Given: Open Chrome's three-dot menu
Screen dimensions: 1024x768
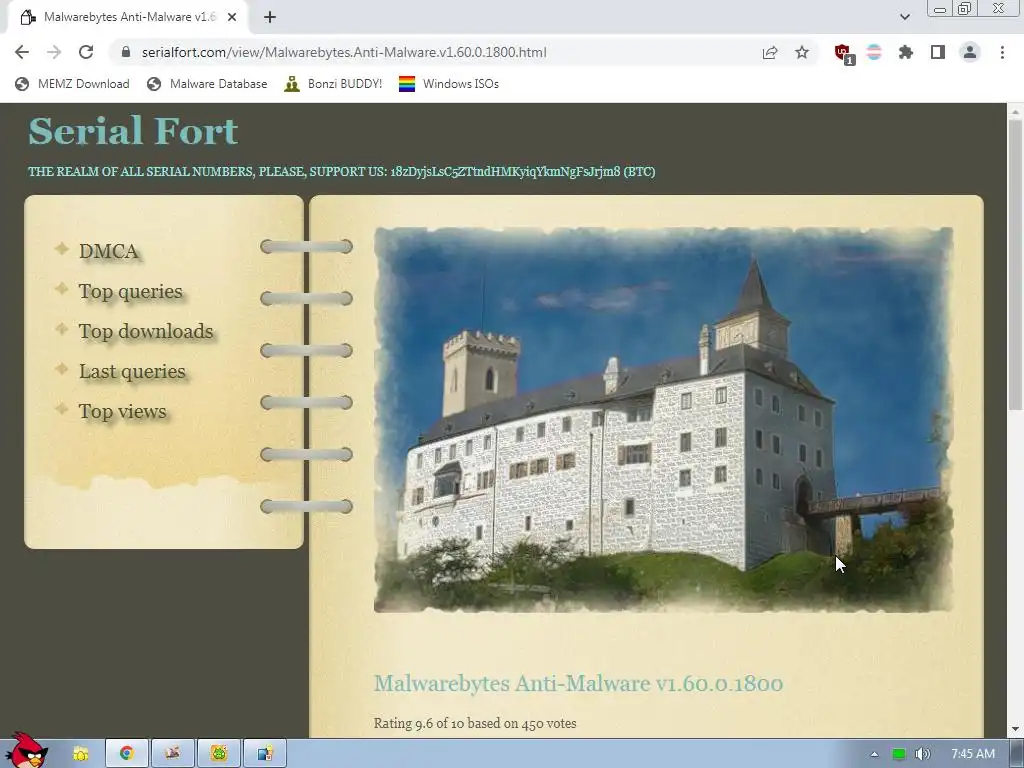Looking at the screenshot, I should coord(1002,52).
